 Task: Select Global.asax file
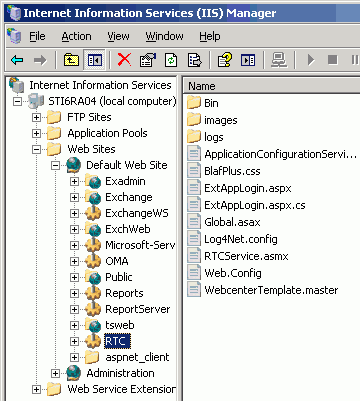[232, 222]
